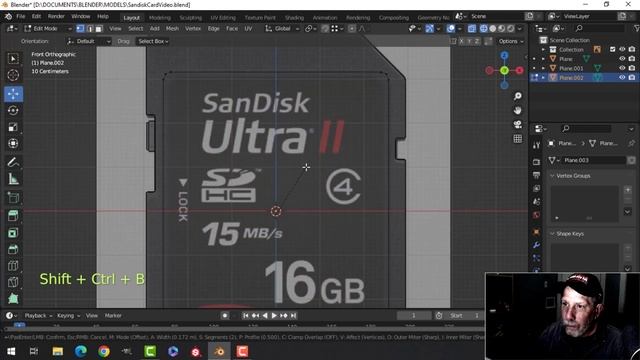
Task: Open the Playback dropdown in timeline
Action: pos(38,316)
